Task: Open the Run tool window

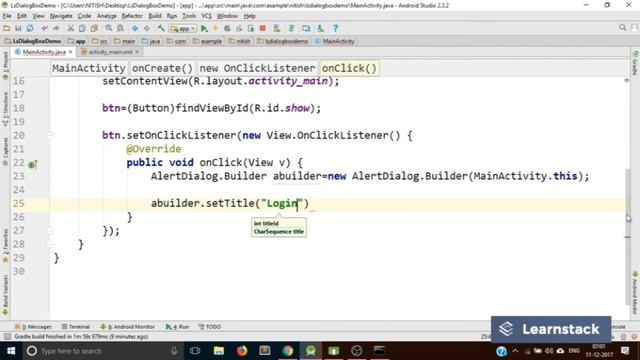Action: (x=177, y=327)
